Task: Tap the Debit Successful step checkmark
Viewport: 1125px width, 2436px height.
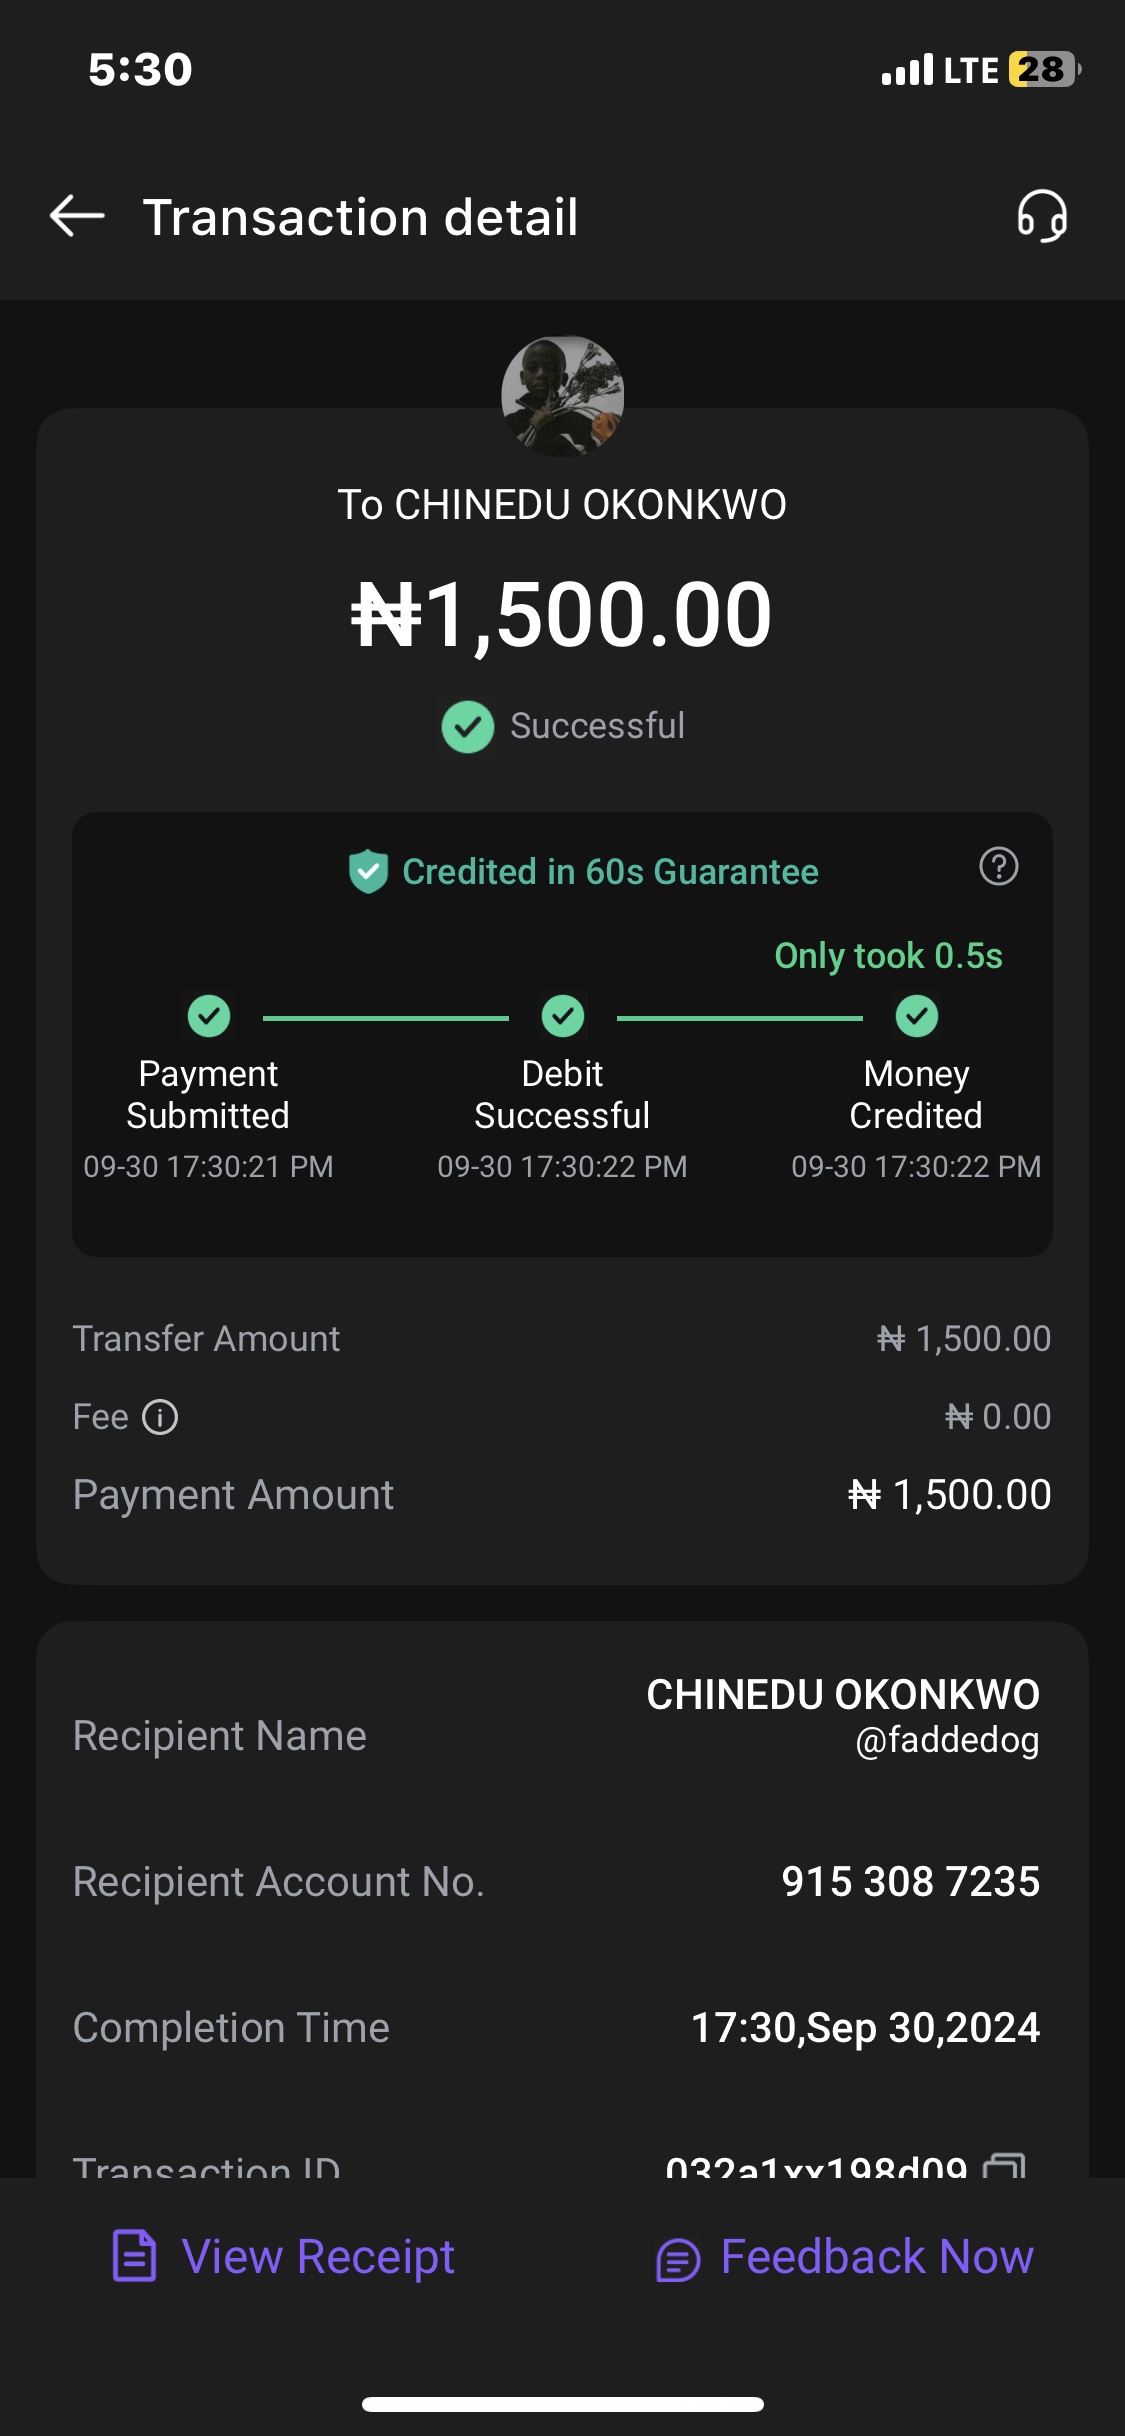Action: pyautogui.click(x=563, y=1016)
